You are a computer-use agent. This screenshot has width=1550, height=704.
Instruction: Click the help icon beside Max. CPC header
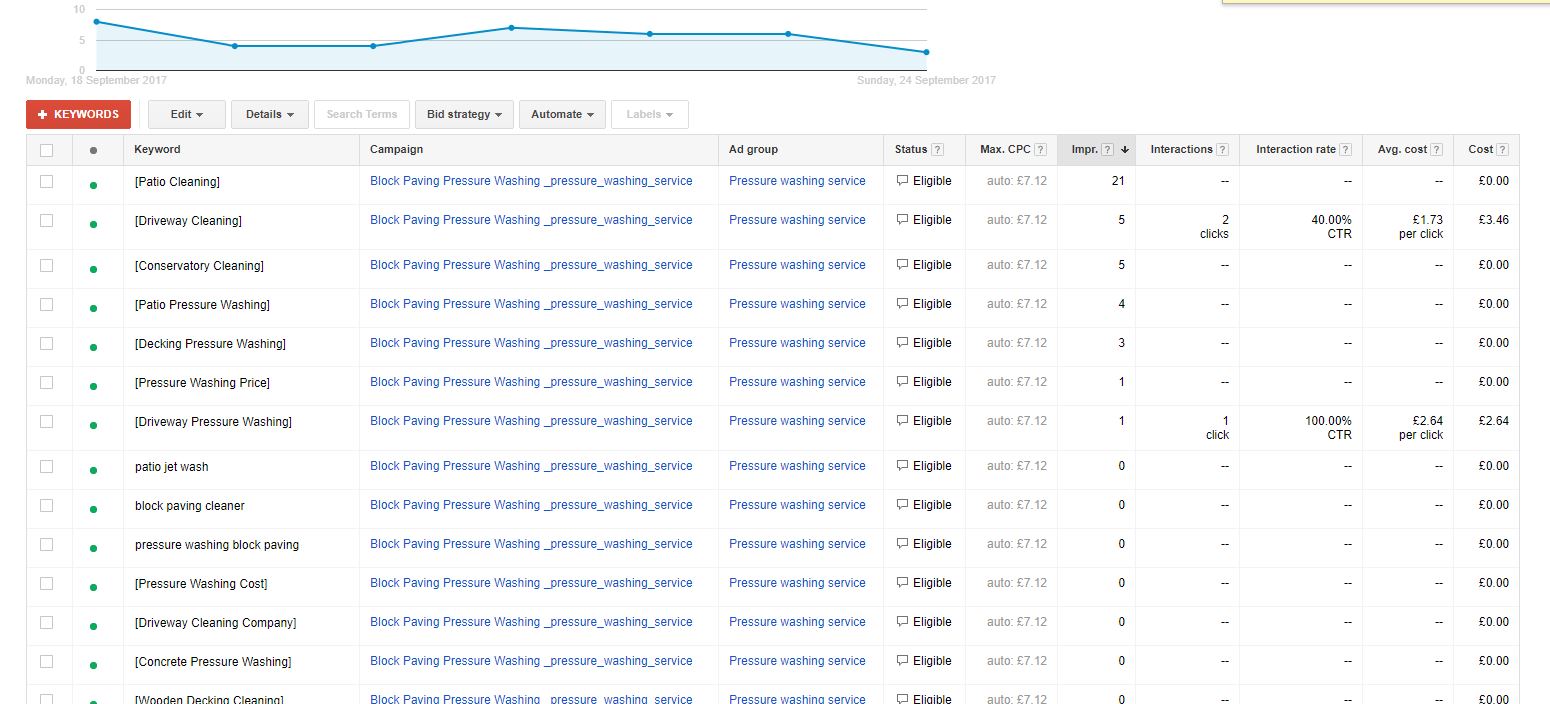(1041, 150)
